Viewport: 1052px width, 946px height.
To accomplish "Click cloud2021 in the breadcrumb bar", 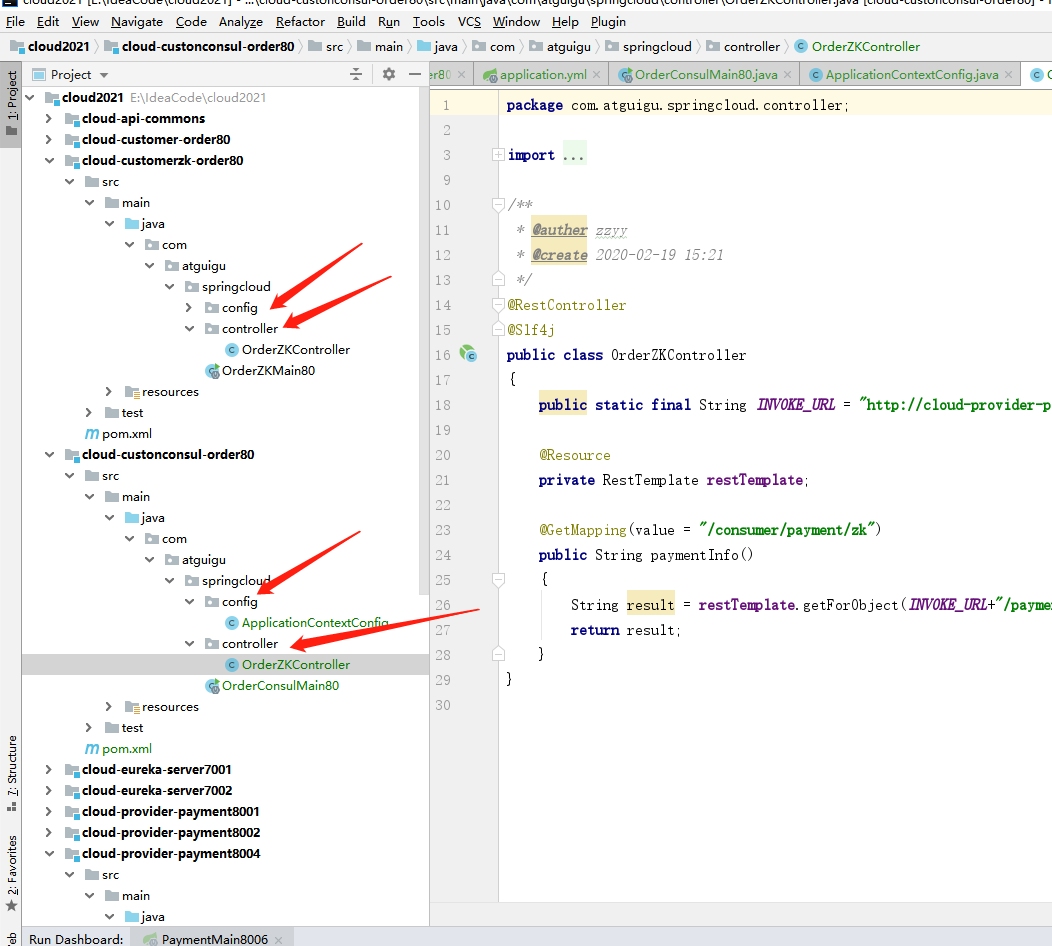I will (58, 46).
